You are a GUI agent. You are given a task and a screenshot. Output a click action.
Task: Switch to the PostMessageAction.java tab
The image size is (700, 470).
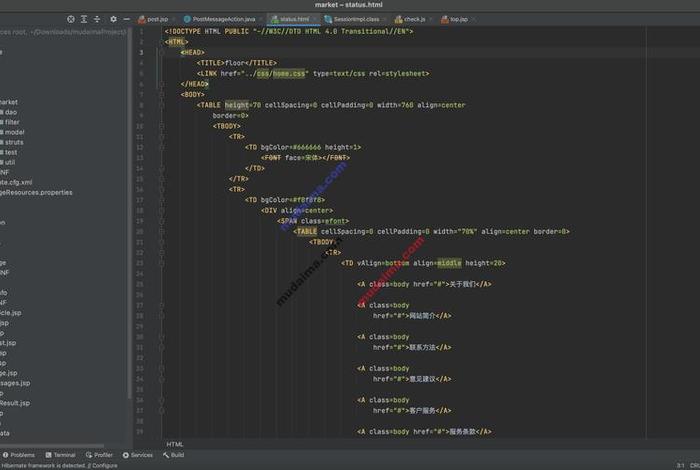pyautogui.click(x=223, y=19)
